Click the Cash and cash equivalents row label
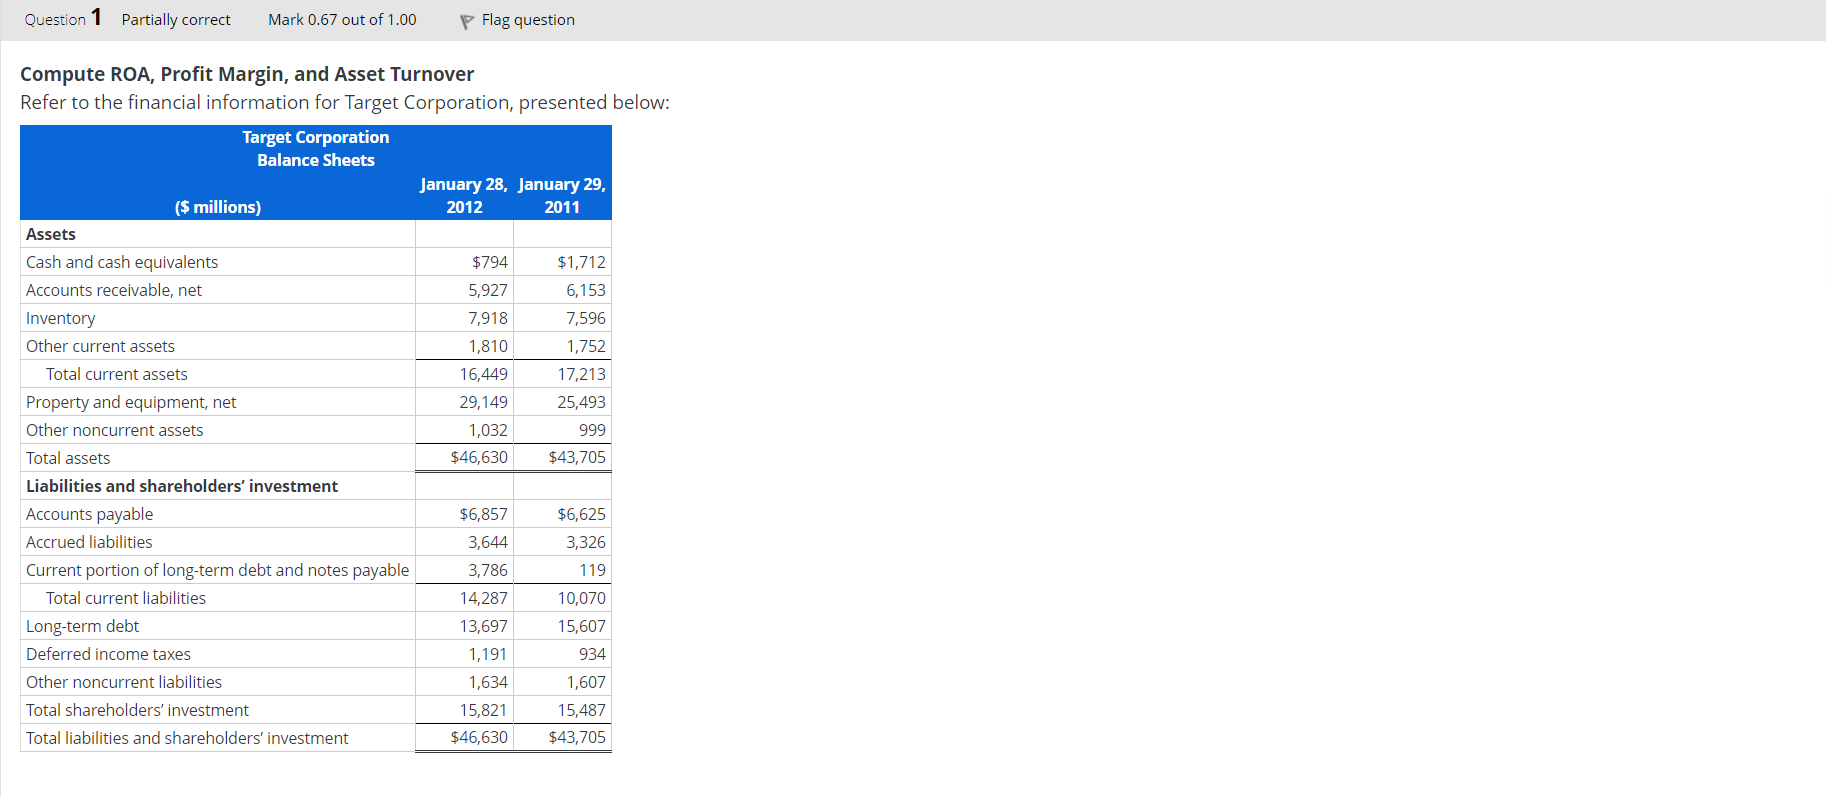Screen dimensions: 1826x796 (x=122, y=262)
